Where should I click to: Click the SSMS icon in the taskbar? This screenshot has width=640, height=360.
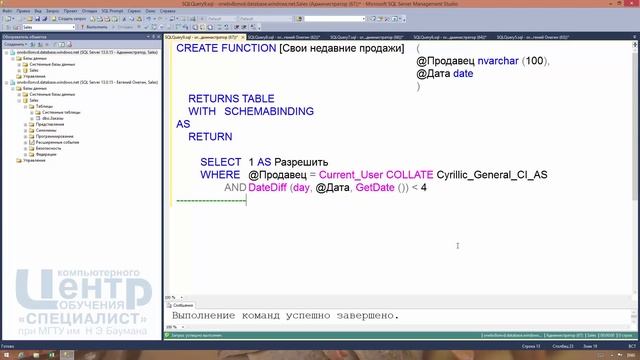click(67, 355)
